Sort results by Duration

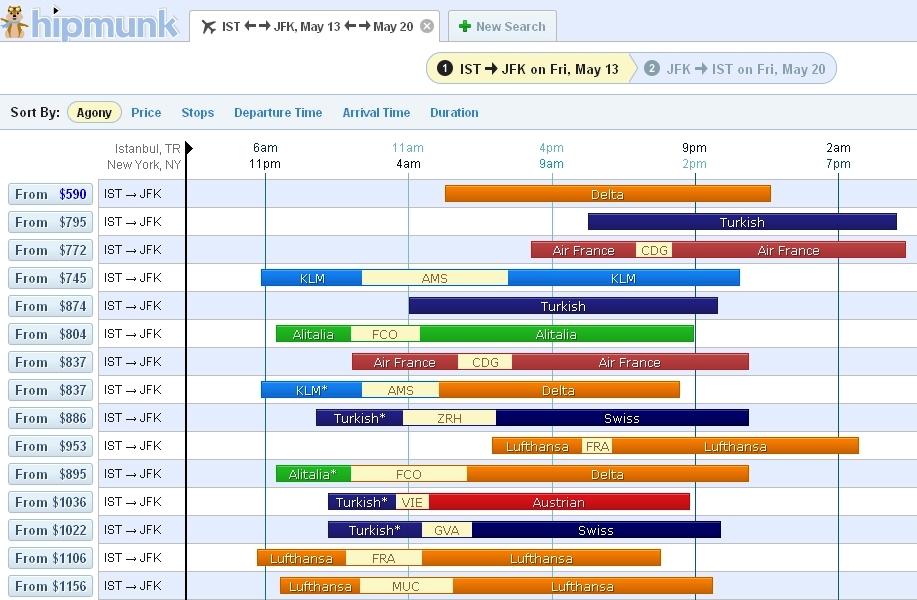[454, 112]
